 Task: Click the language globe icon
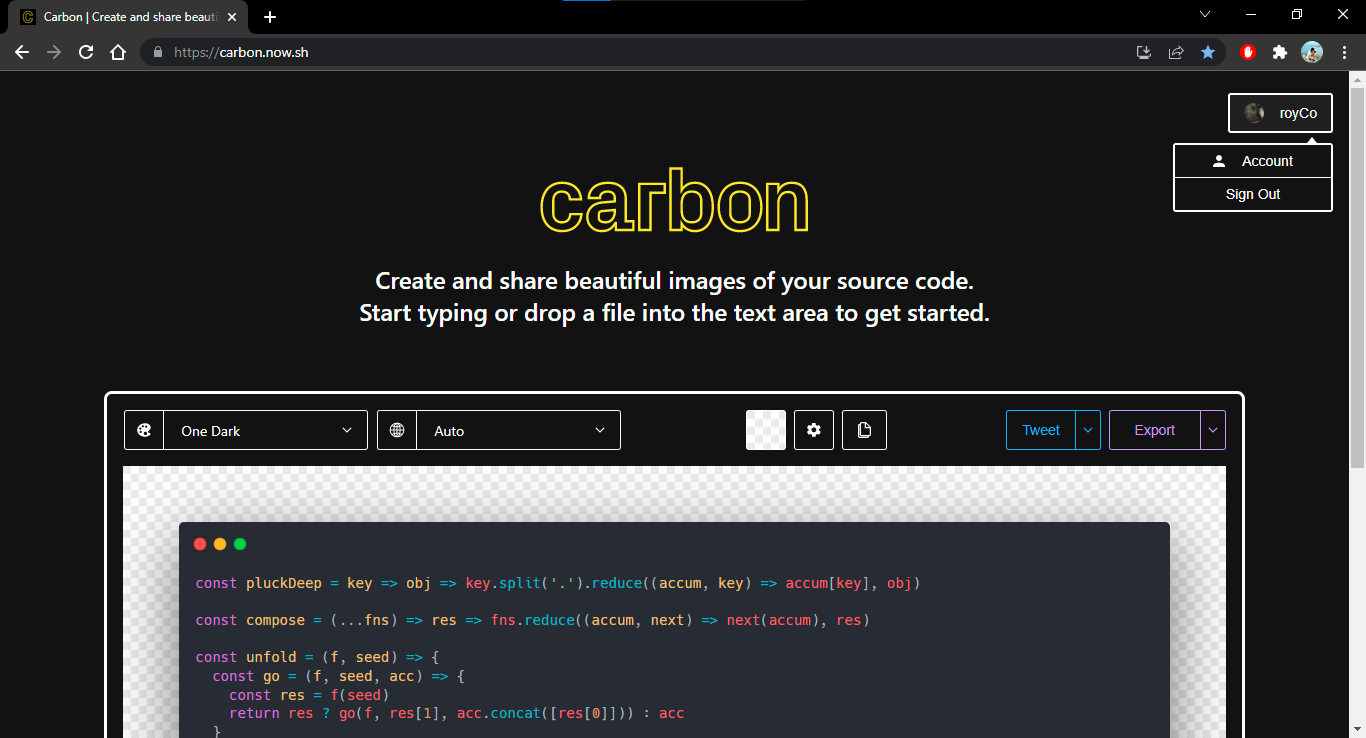pos(396,430)
